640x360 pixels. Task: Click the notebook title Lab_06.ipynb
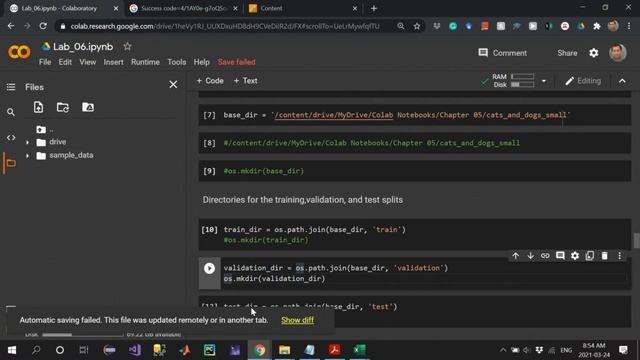pyautogui.click(x=83, y=47)
